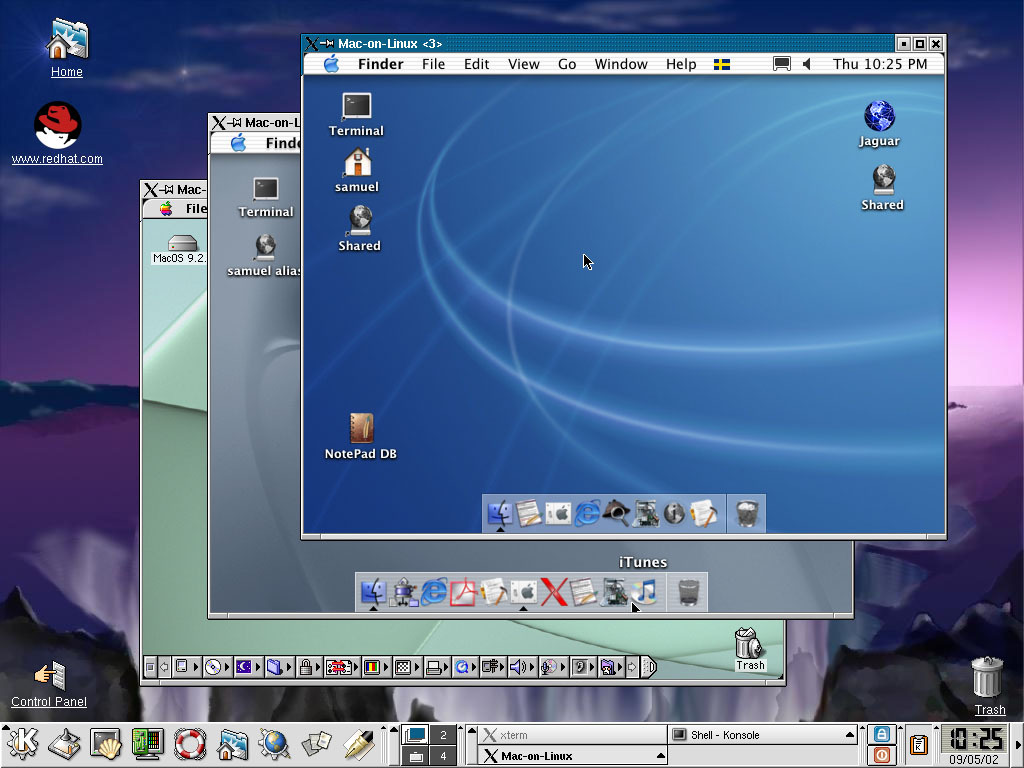The image size is (1024, 768).
Task: Open the Help menu in the front window
Action: [x=681, y=64]
